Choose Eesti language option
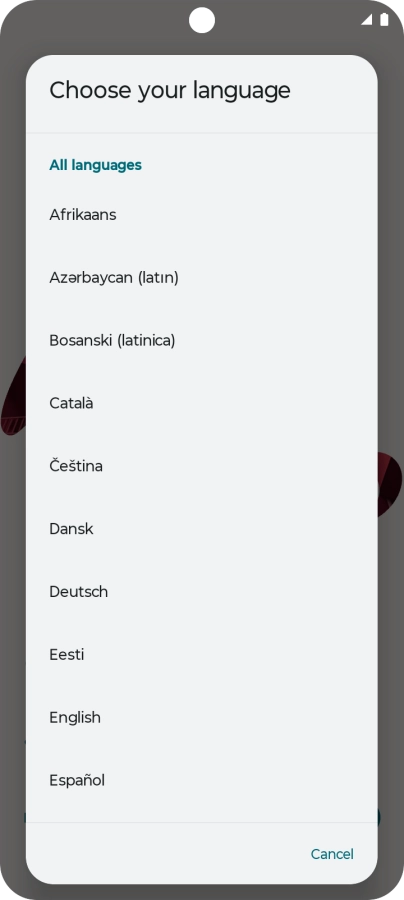The width and height of the screenshot is (404, 900). click(201, 654)
